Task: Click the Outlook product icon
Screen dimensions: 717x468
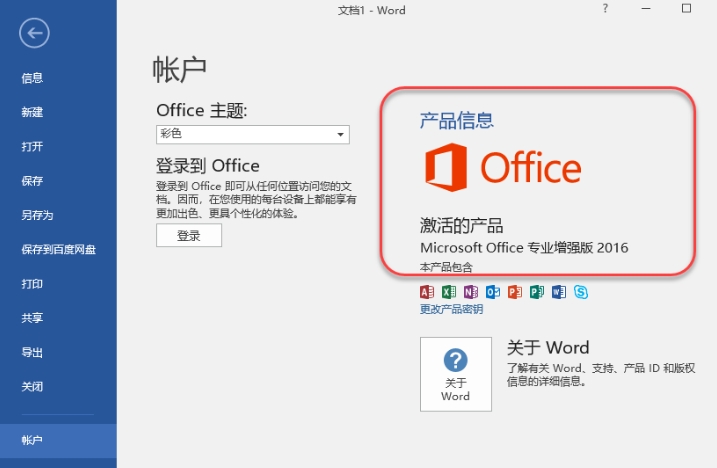Action: (493, 291)
